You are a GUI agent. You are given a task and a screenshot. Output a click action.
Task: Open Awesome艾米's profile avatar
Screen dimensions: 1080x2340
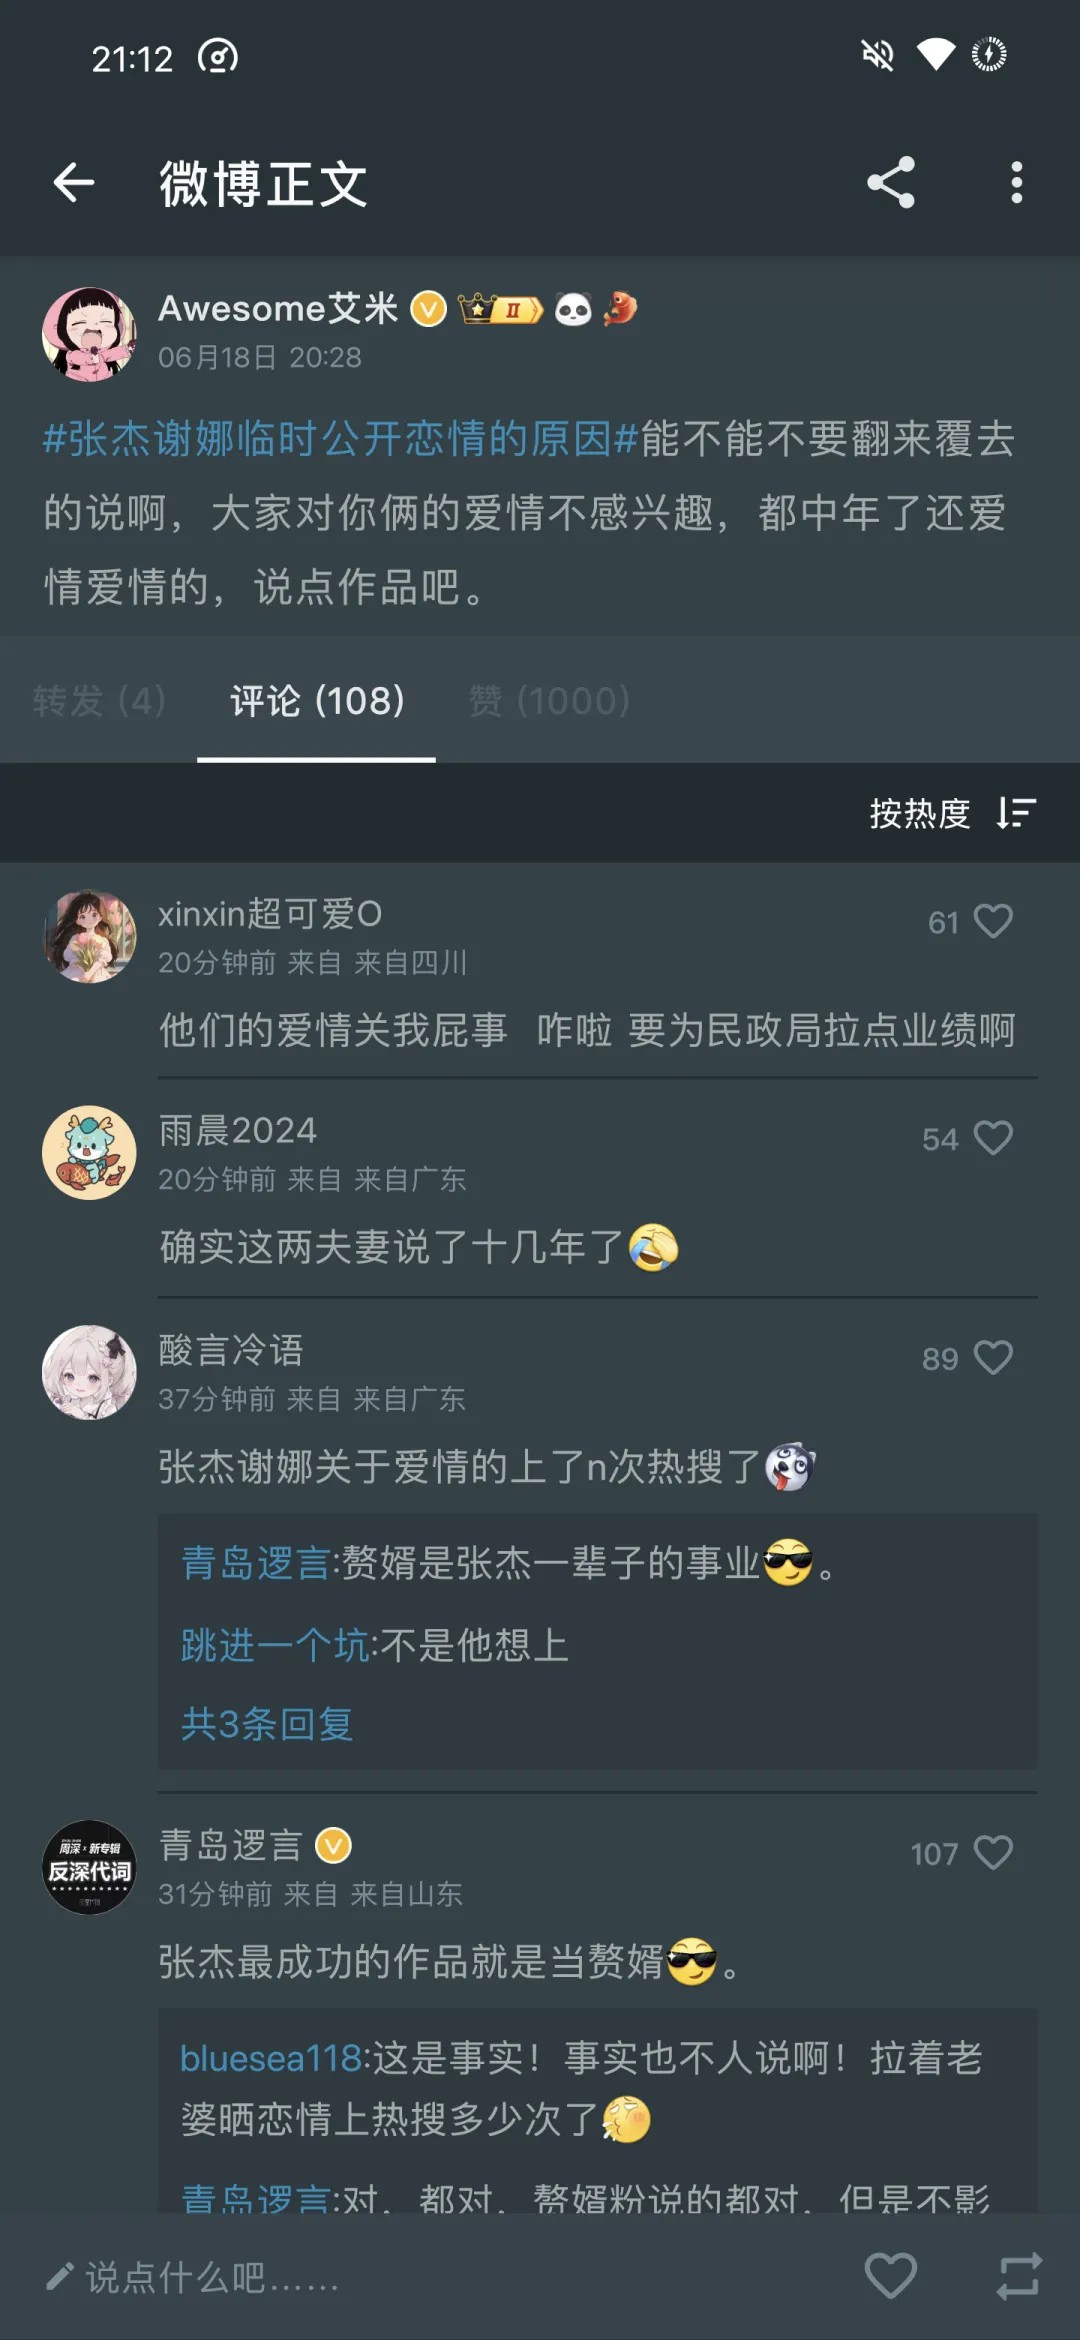click(x=89, y=334)
